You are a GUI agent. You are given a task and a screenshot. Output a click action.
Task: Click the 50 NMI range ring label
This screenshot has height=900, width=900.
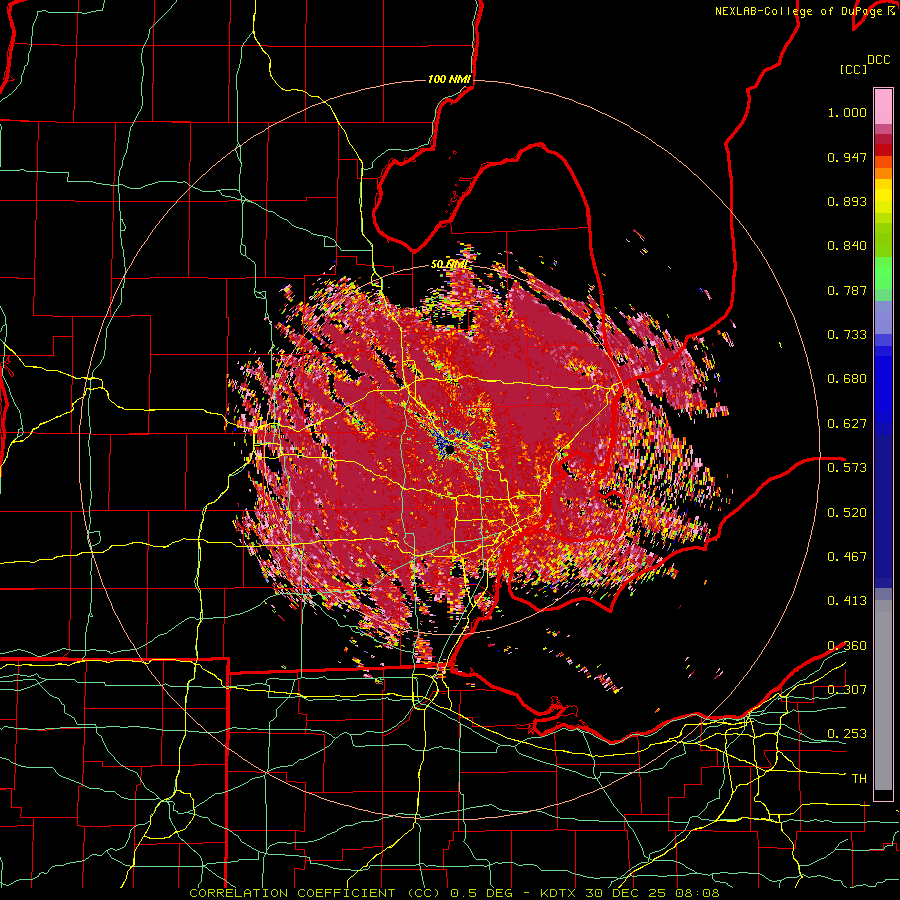click(449, 265)
